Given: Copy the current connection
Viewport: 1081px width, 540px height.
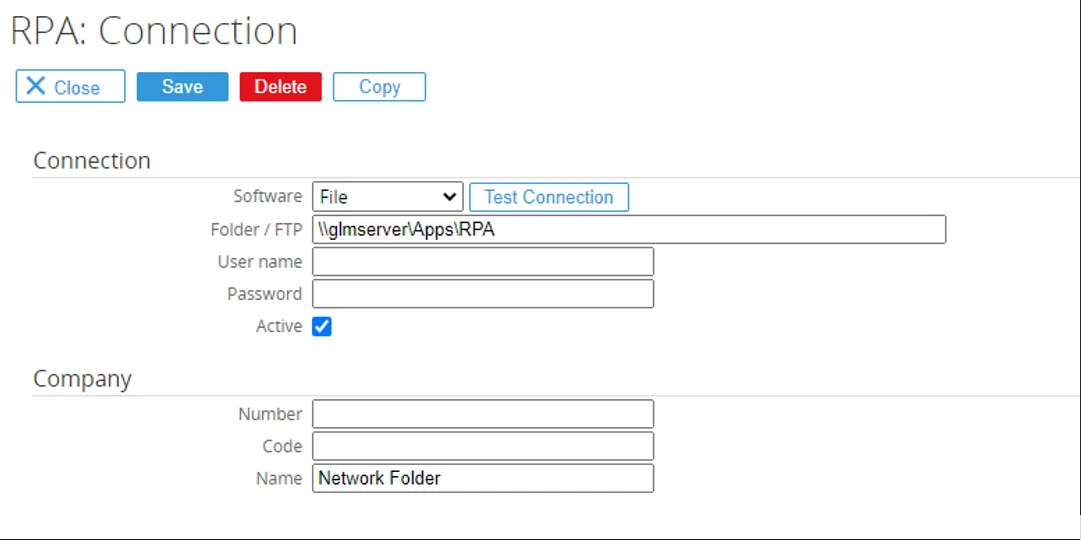Looking at the screenshot, I should [379, 87].
